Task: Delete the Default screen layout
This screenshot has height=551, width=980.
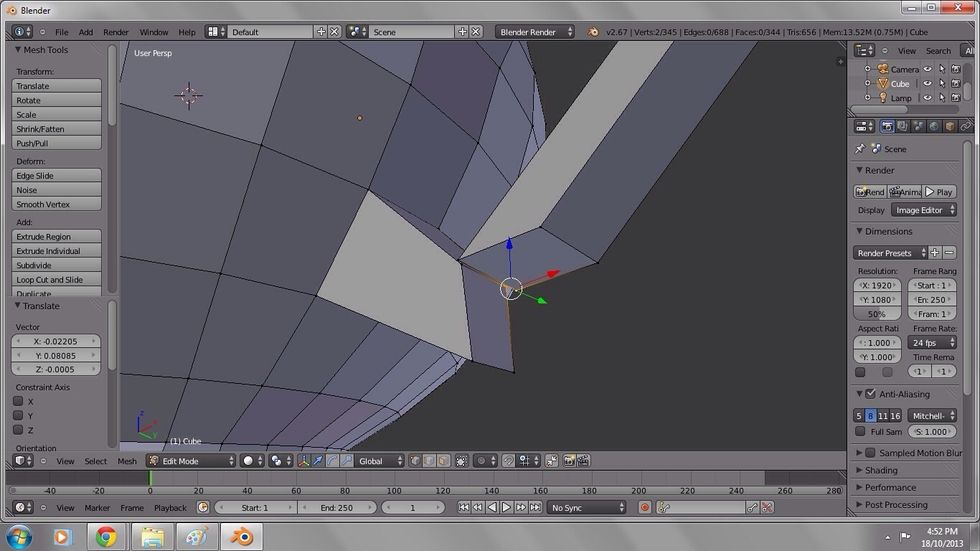Action: pyautogui.click(x=335, y=31)
